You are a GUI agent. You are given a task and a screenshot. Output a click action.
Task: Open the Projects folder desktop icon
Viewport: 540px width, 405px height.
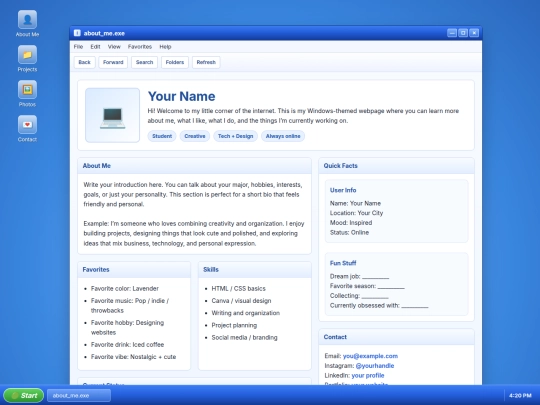pos(27,59)
